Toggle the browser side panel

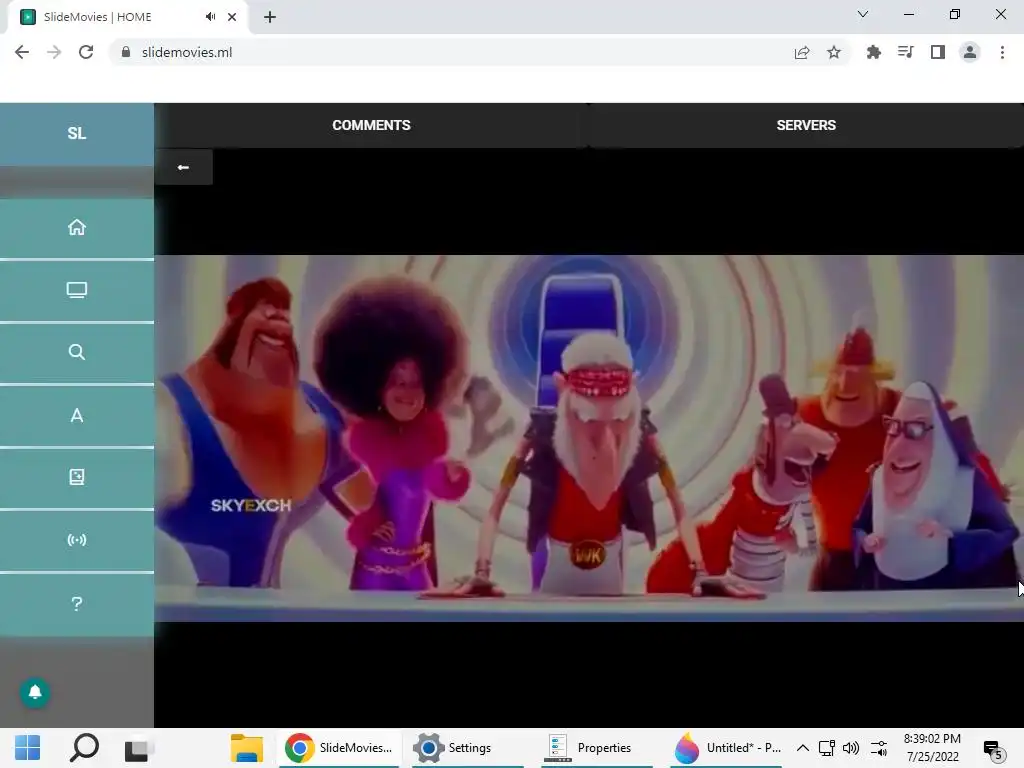[x=938, y=52]
